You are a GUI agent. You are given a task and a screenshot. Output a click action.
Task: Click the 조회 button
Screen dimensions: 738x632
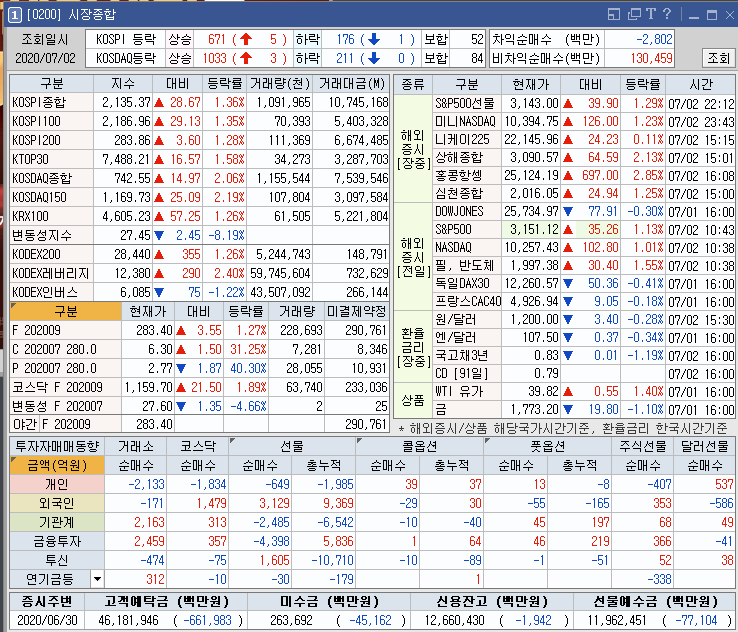718,58
